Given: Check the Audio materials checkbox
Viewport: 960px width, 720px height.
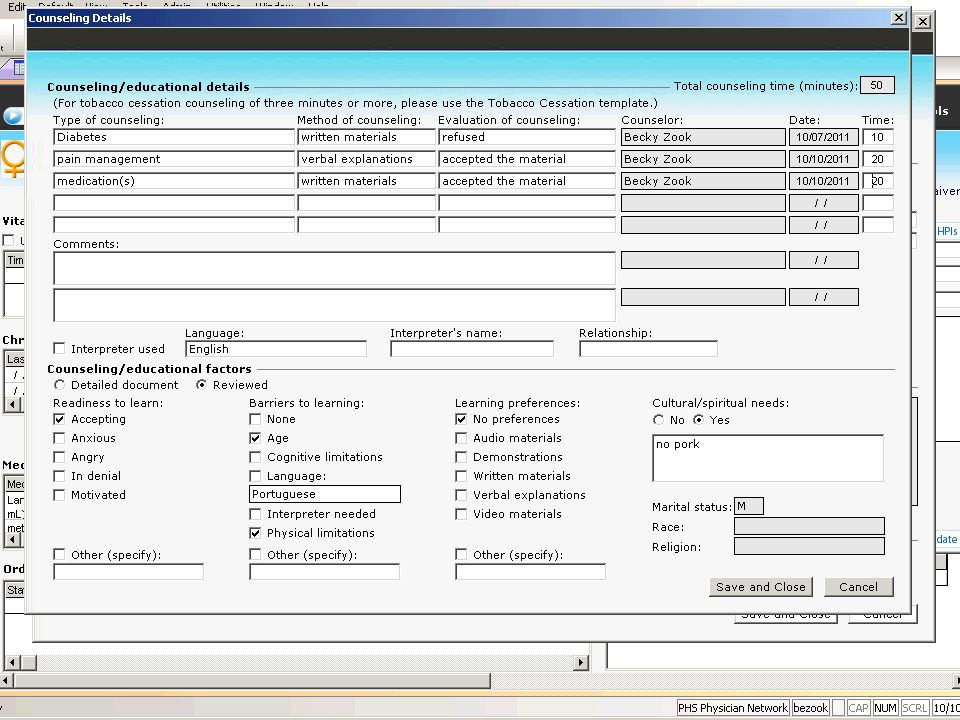Looking at the screenshot, I should click(x=461, y=438).
